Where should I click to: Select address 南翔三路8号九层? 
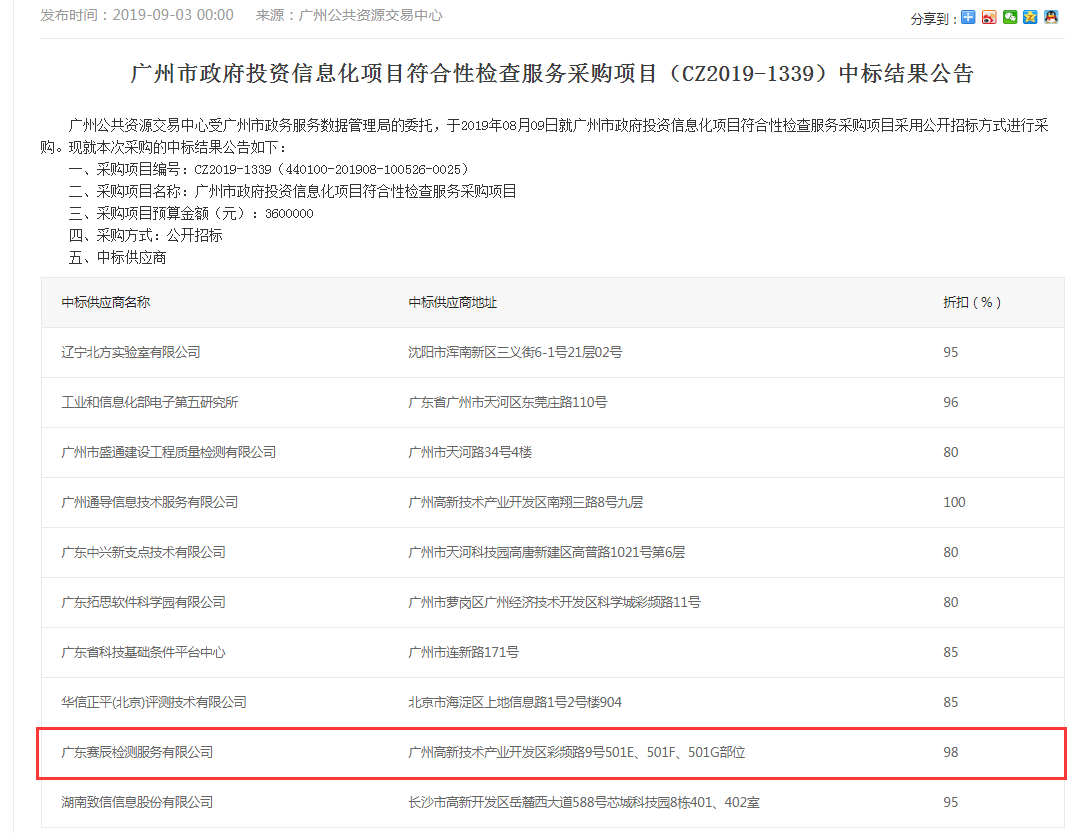point(525,503)
